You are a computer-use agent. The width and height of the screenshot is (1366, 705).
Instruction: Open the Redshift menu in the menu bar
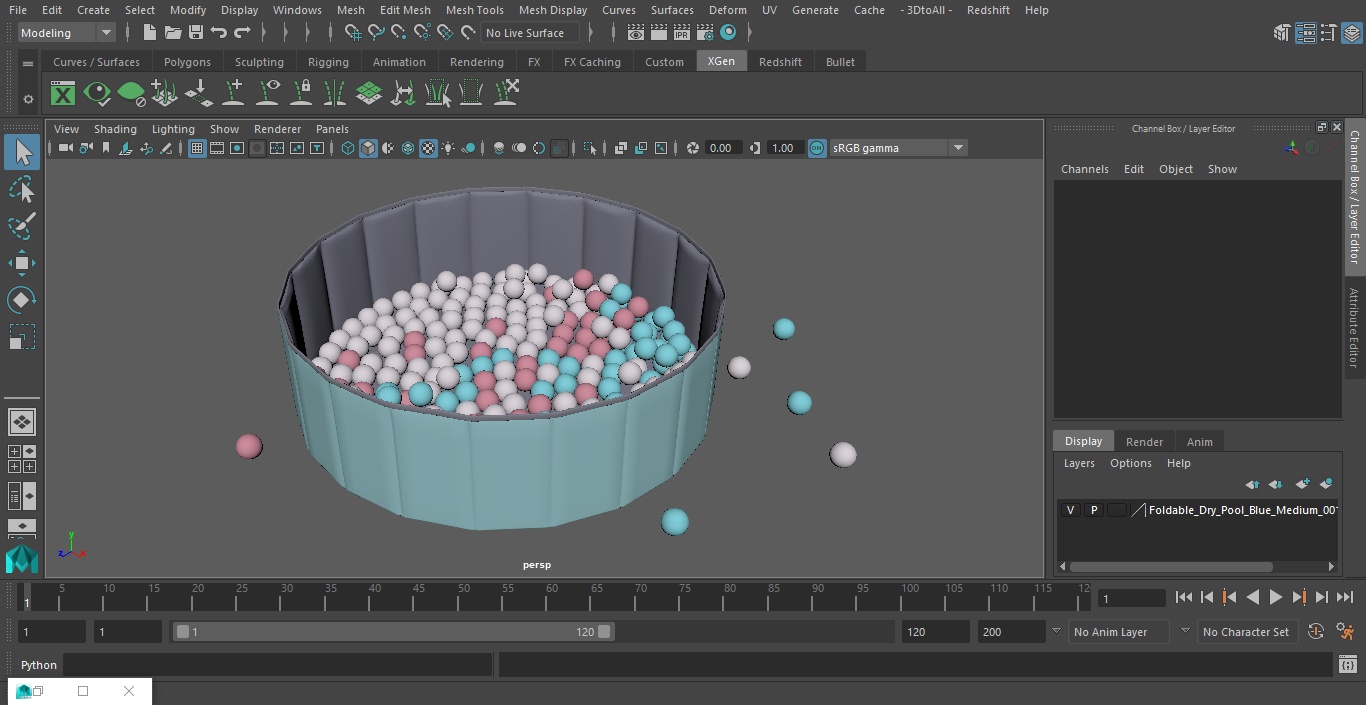pos(988,10)
